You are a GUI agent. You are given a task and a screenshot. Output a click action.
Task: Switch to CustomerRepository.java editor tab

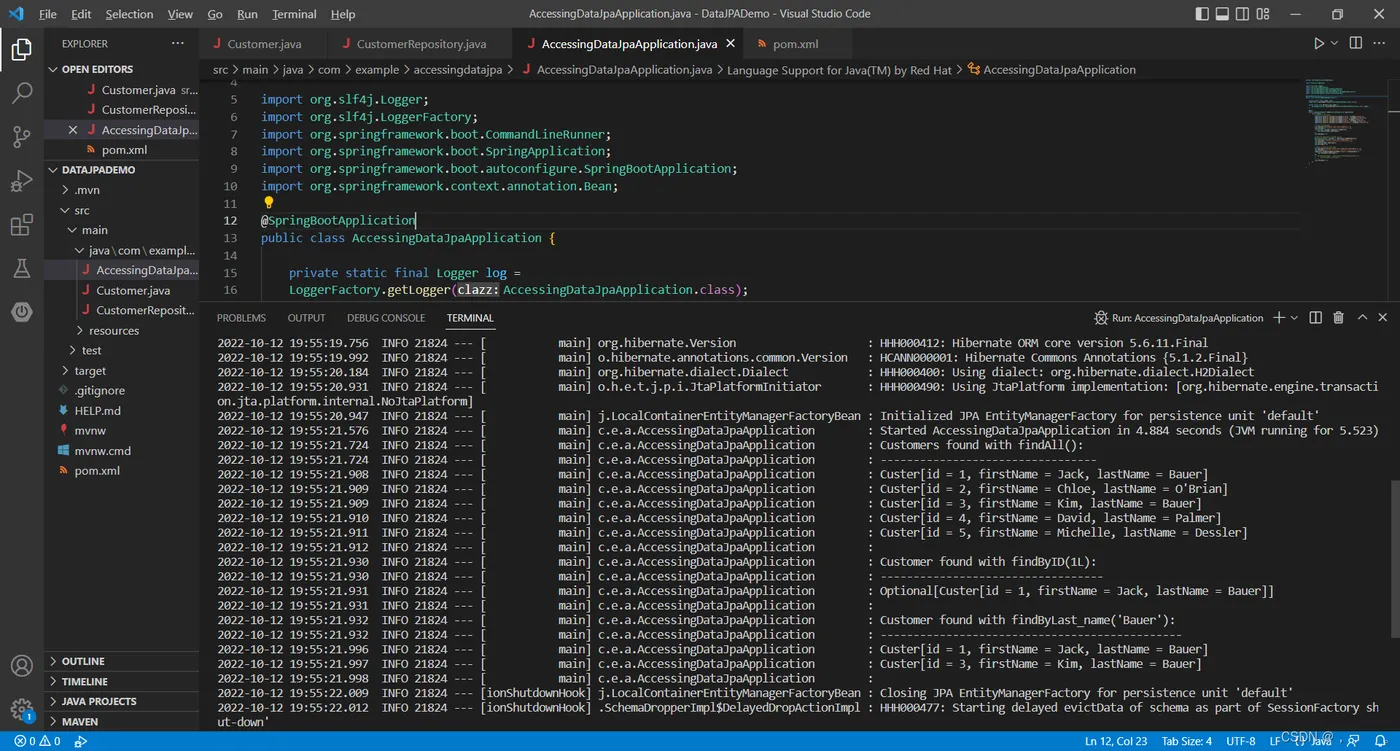coord(421,44)
